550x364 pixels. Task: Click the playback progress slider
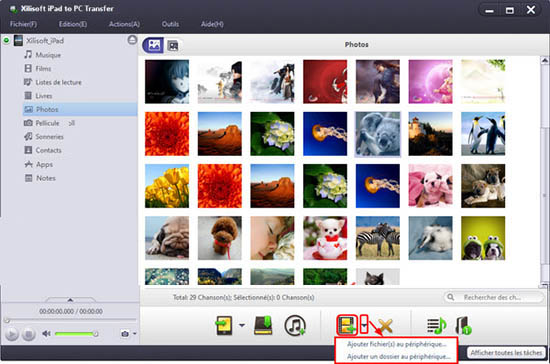pos(70,319)
